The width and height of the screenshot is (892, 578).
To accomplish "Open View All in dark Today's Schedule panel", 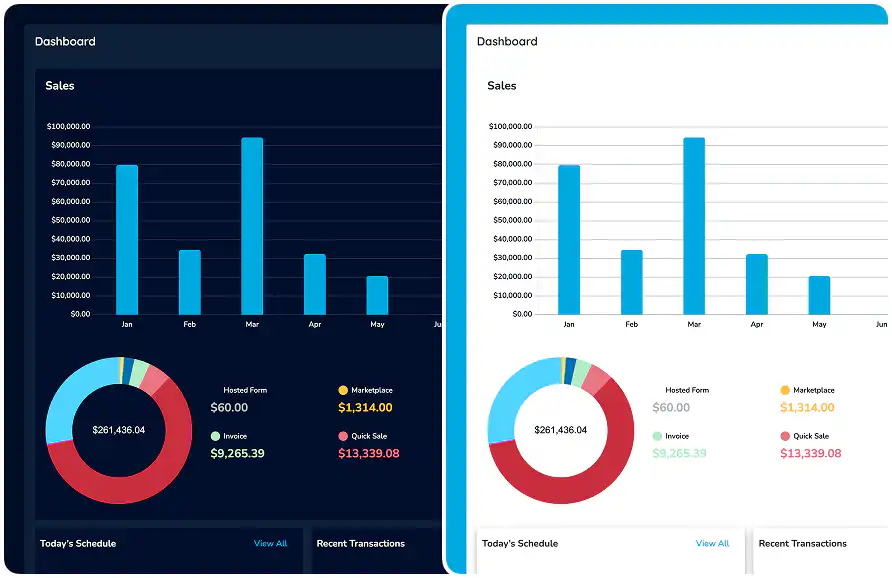I will click(x=270, y=543).
